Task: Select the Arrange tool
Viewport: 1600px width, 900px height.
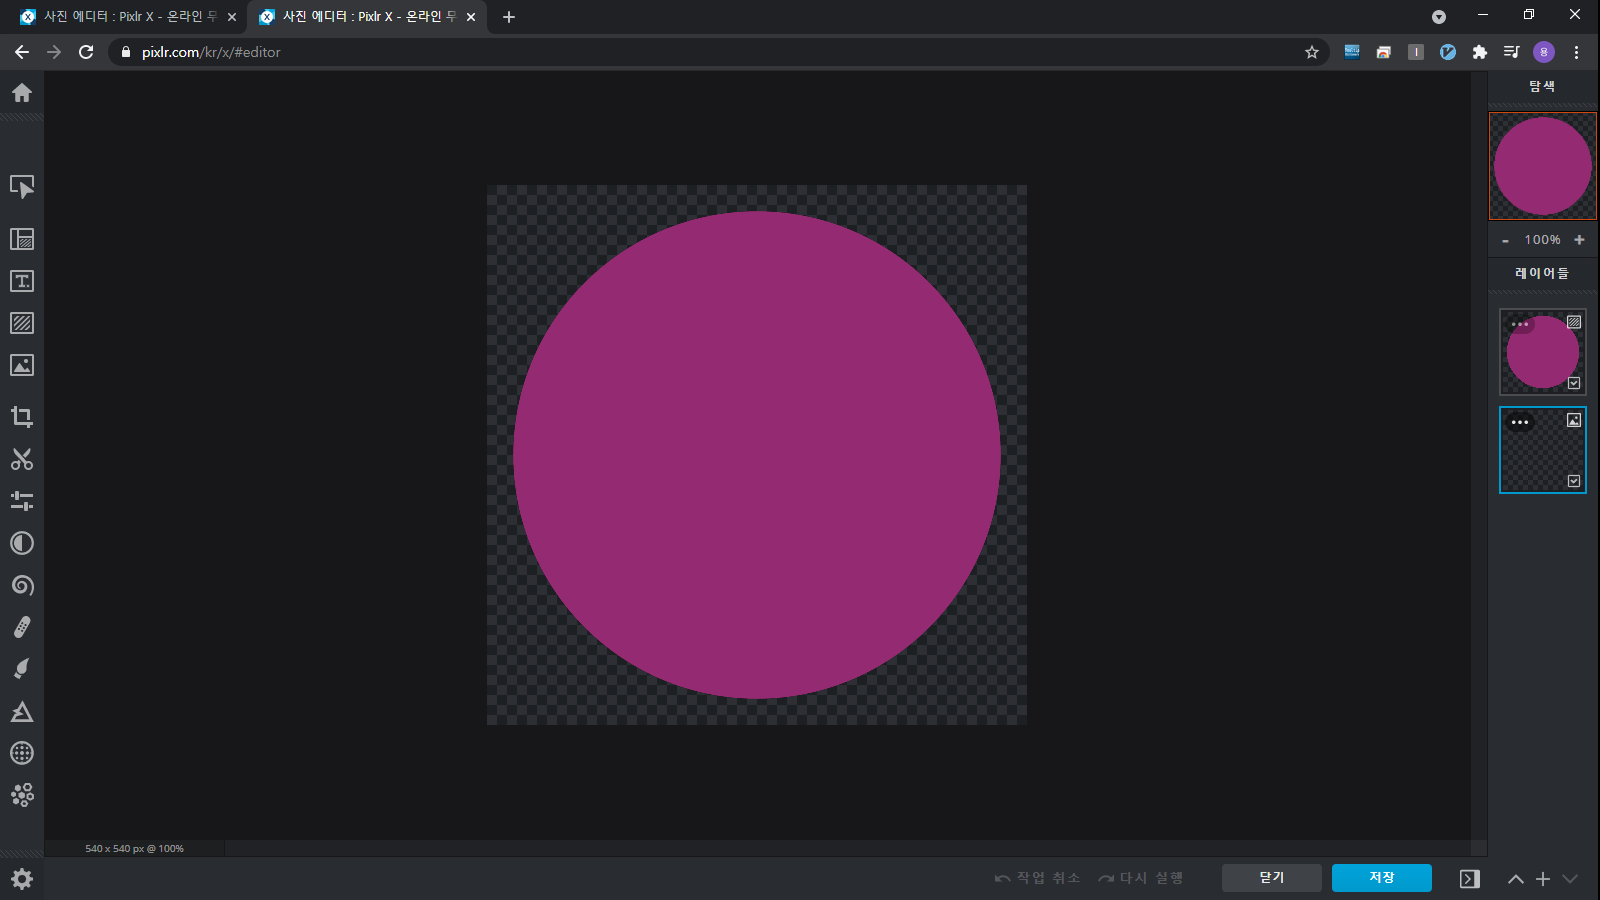Action: pos(22,187)
